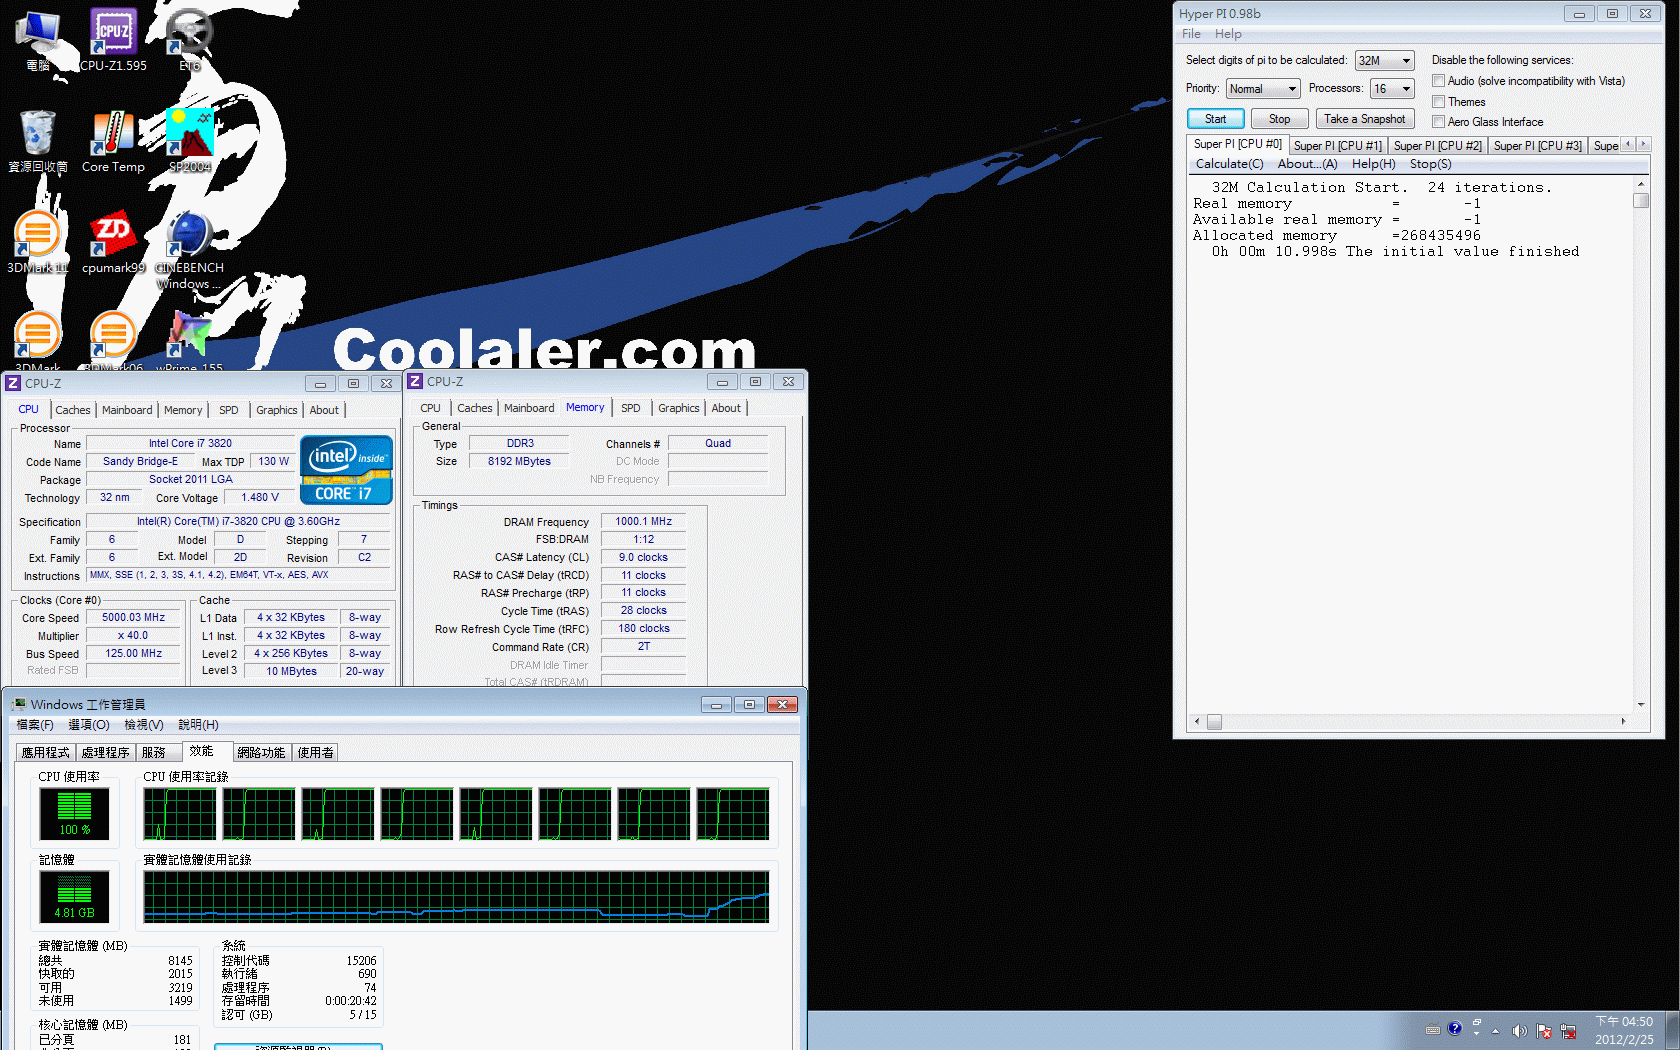Open the About tab in left CPU-Z window
Image resolution: width=1680 pixels, height=1050 pixels.
tap(324, 410)
